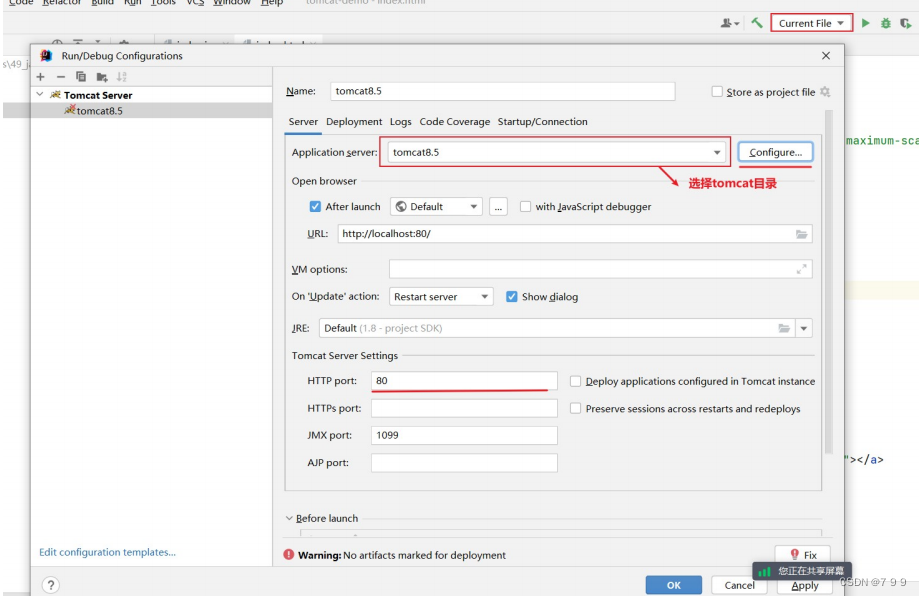Screen dimensions: 922x596
Task: Click browser ellipsis button
Action: click(498, 207)
